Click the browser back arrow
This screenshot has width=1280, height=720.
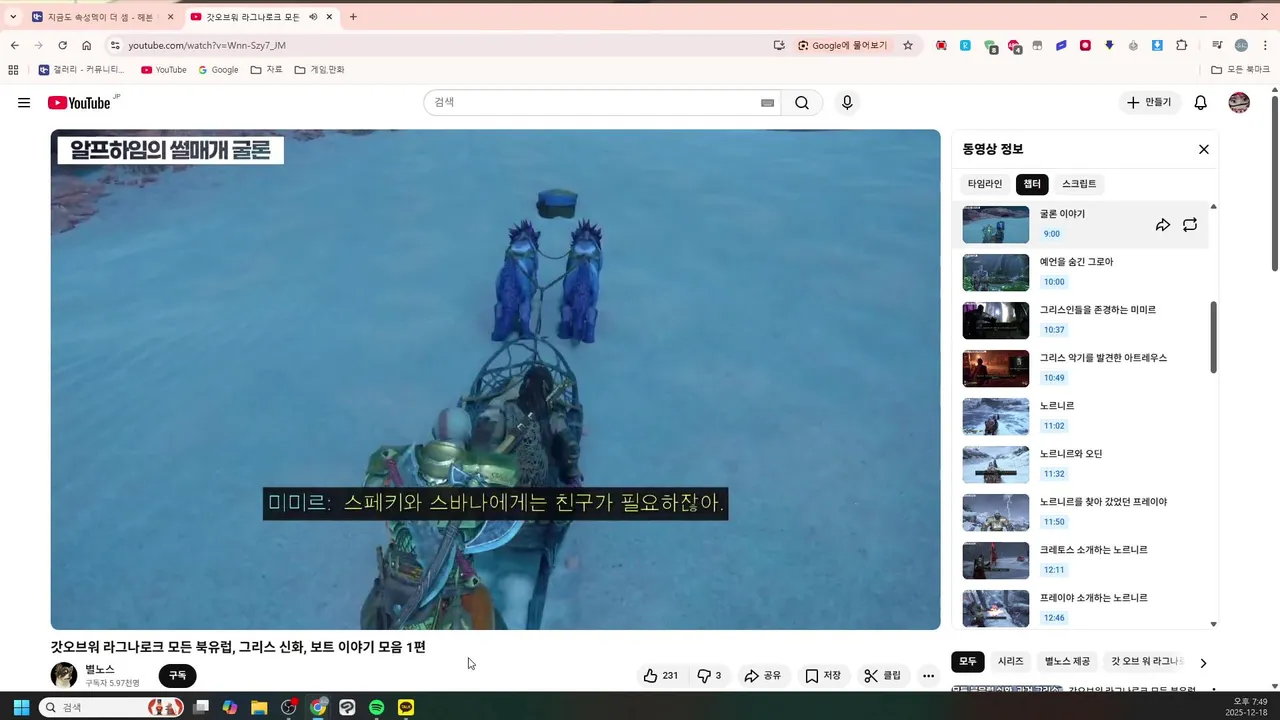(x=14, y=45)
